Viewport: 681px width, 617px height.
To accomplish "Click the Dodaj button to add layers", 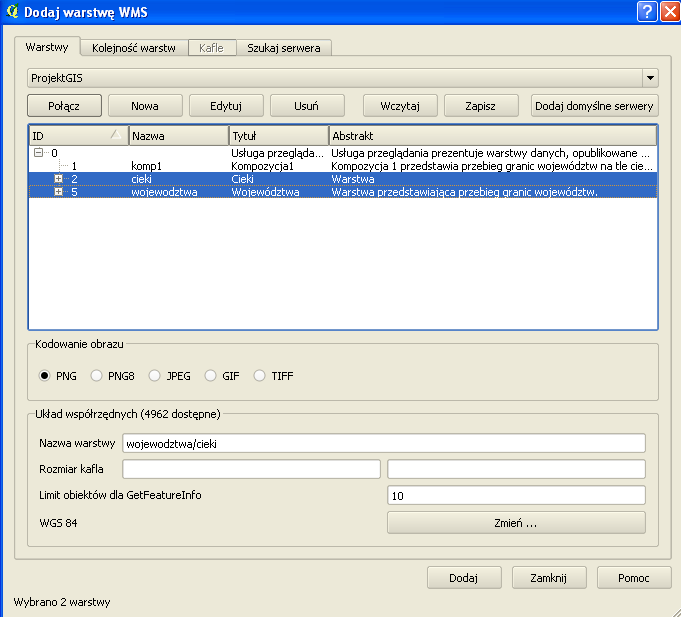I will (x=464, y=577).
